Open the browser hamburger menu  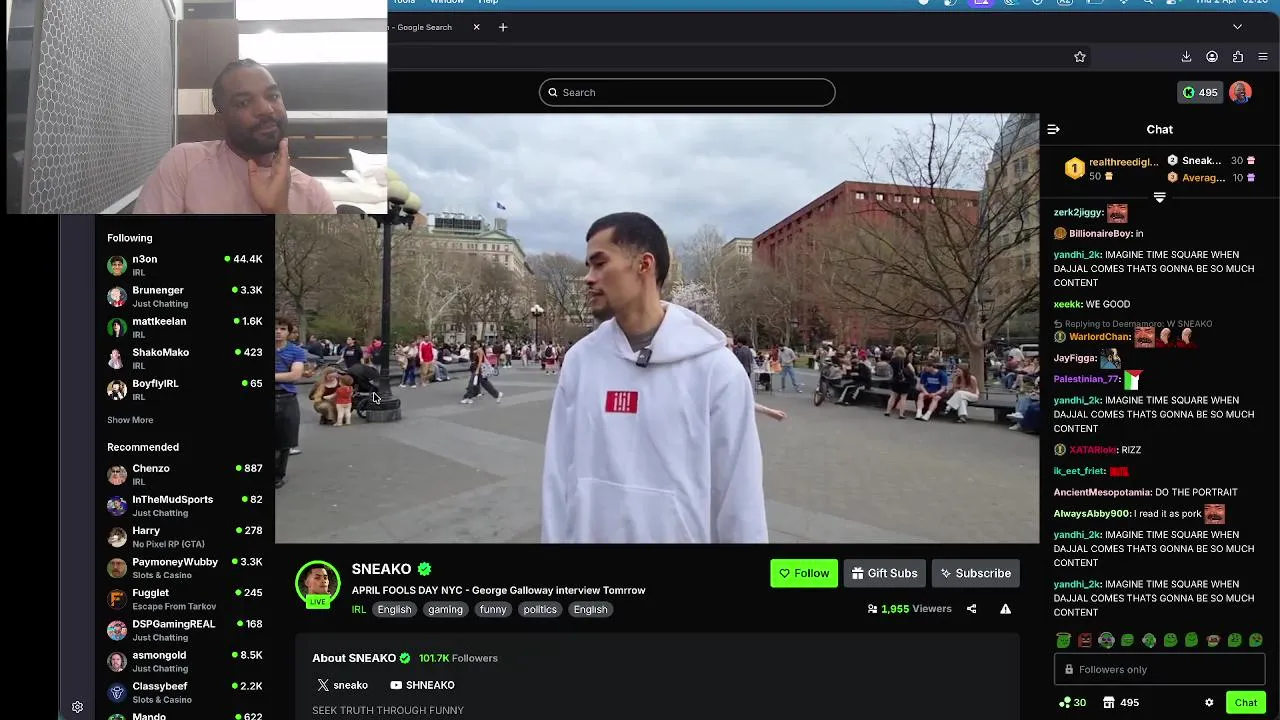[1263, 57]
